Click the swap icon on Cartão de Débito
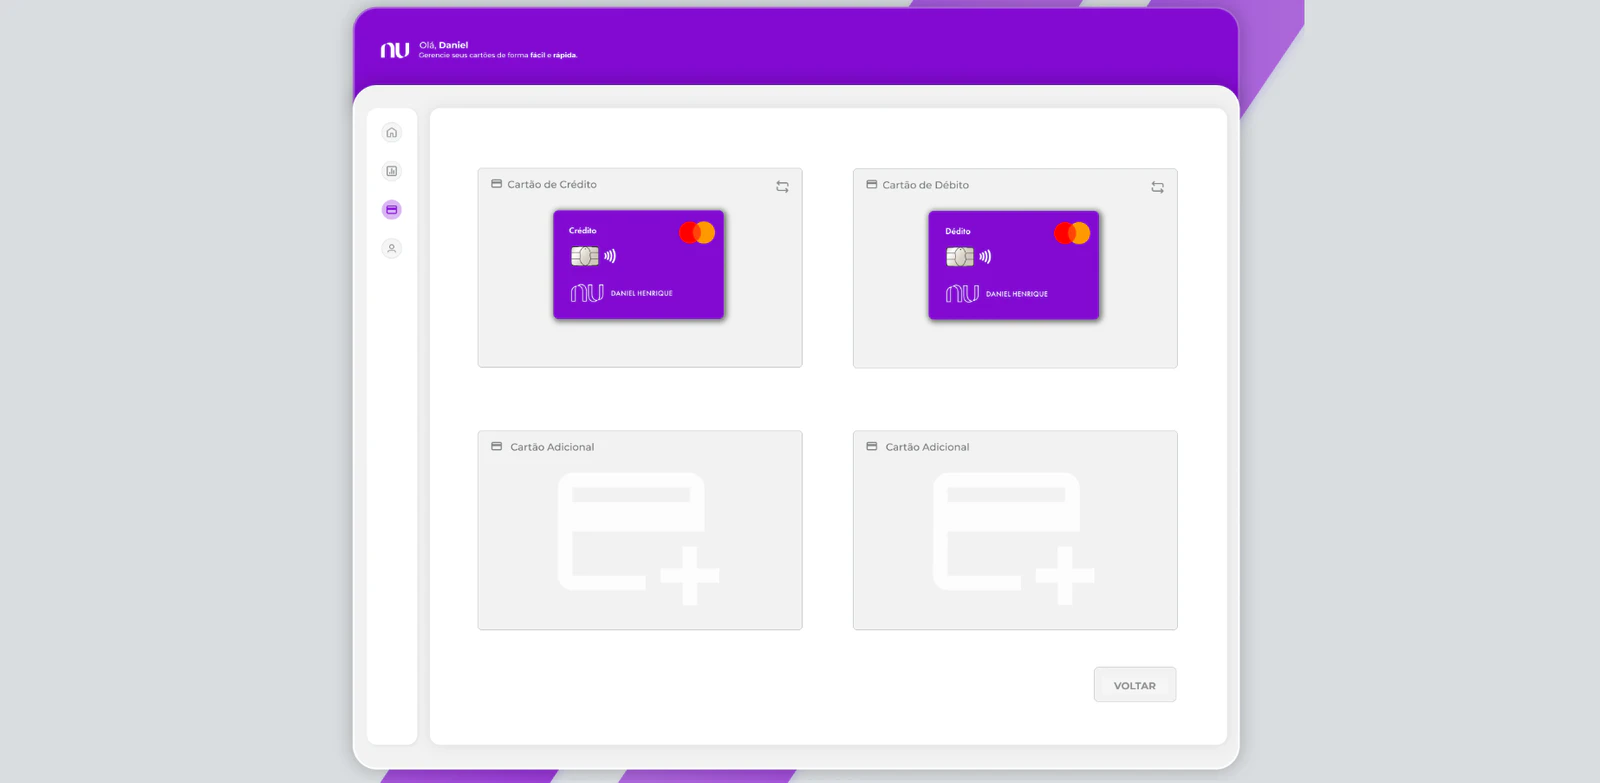This screenshot has width=1600, height=783. pyautogui.click(x=1157, y=187)
